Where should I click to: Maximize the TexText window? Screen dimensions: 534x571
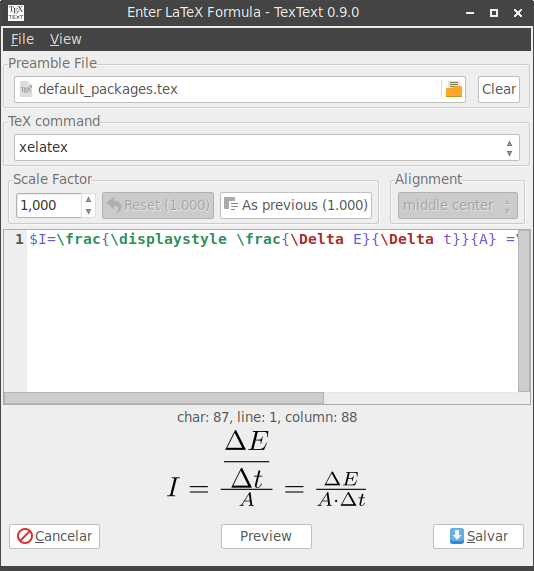pos(494,13)
